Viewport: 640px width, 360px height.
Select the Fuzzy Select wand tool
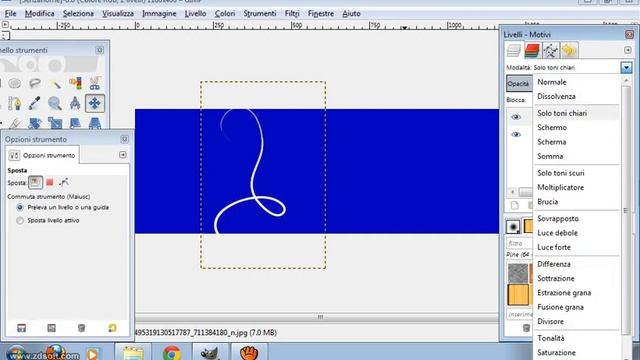tap(55, 84)
